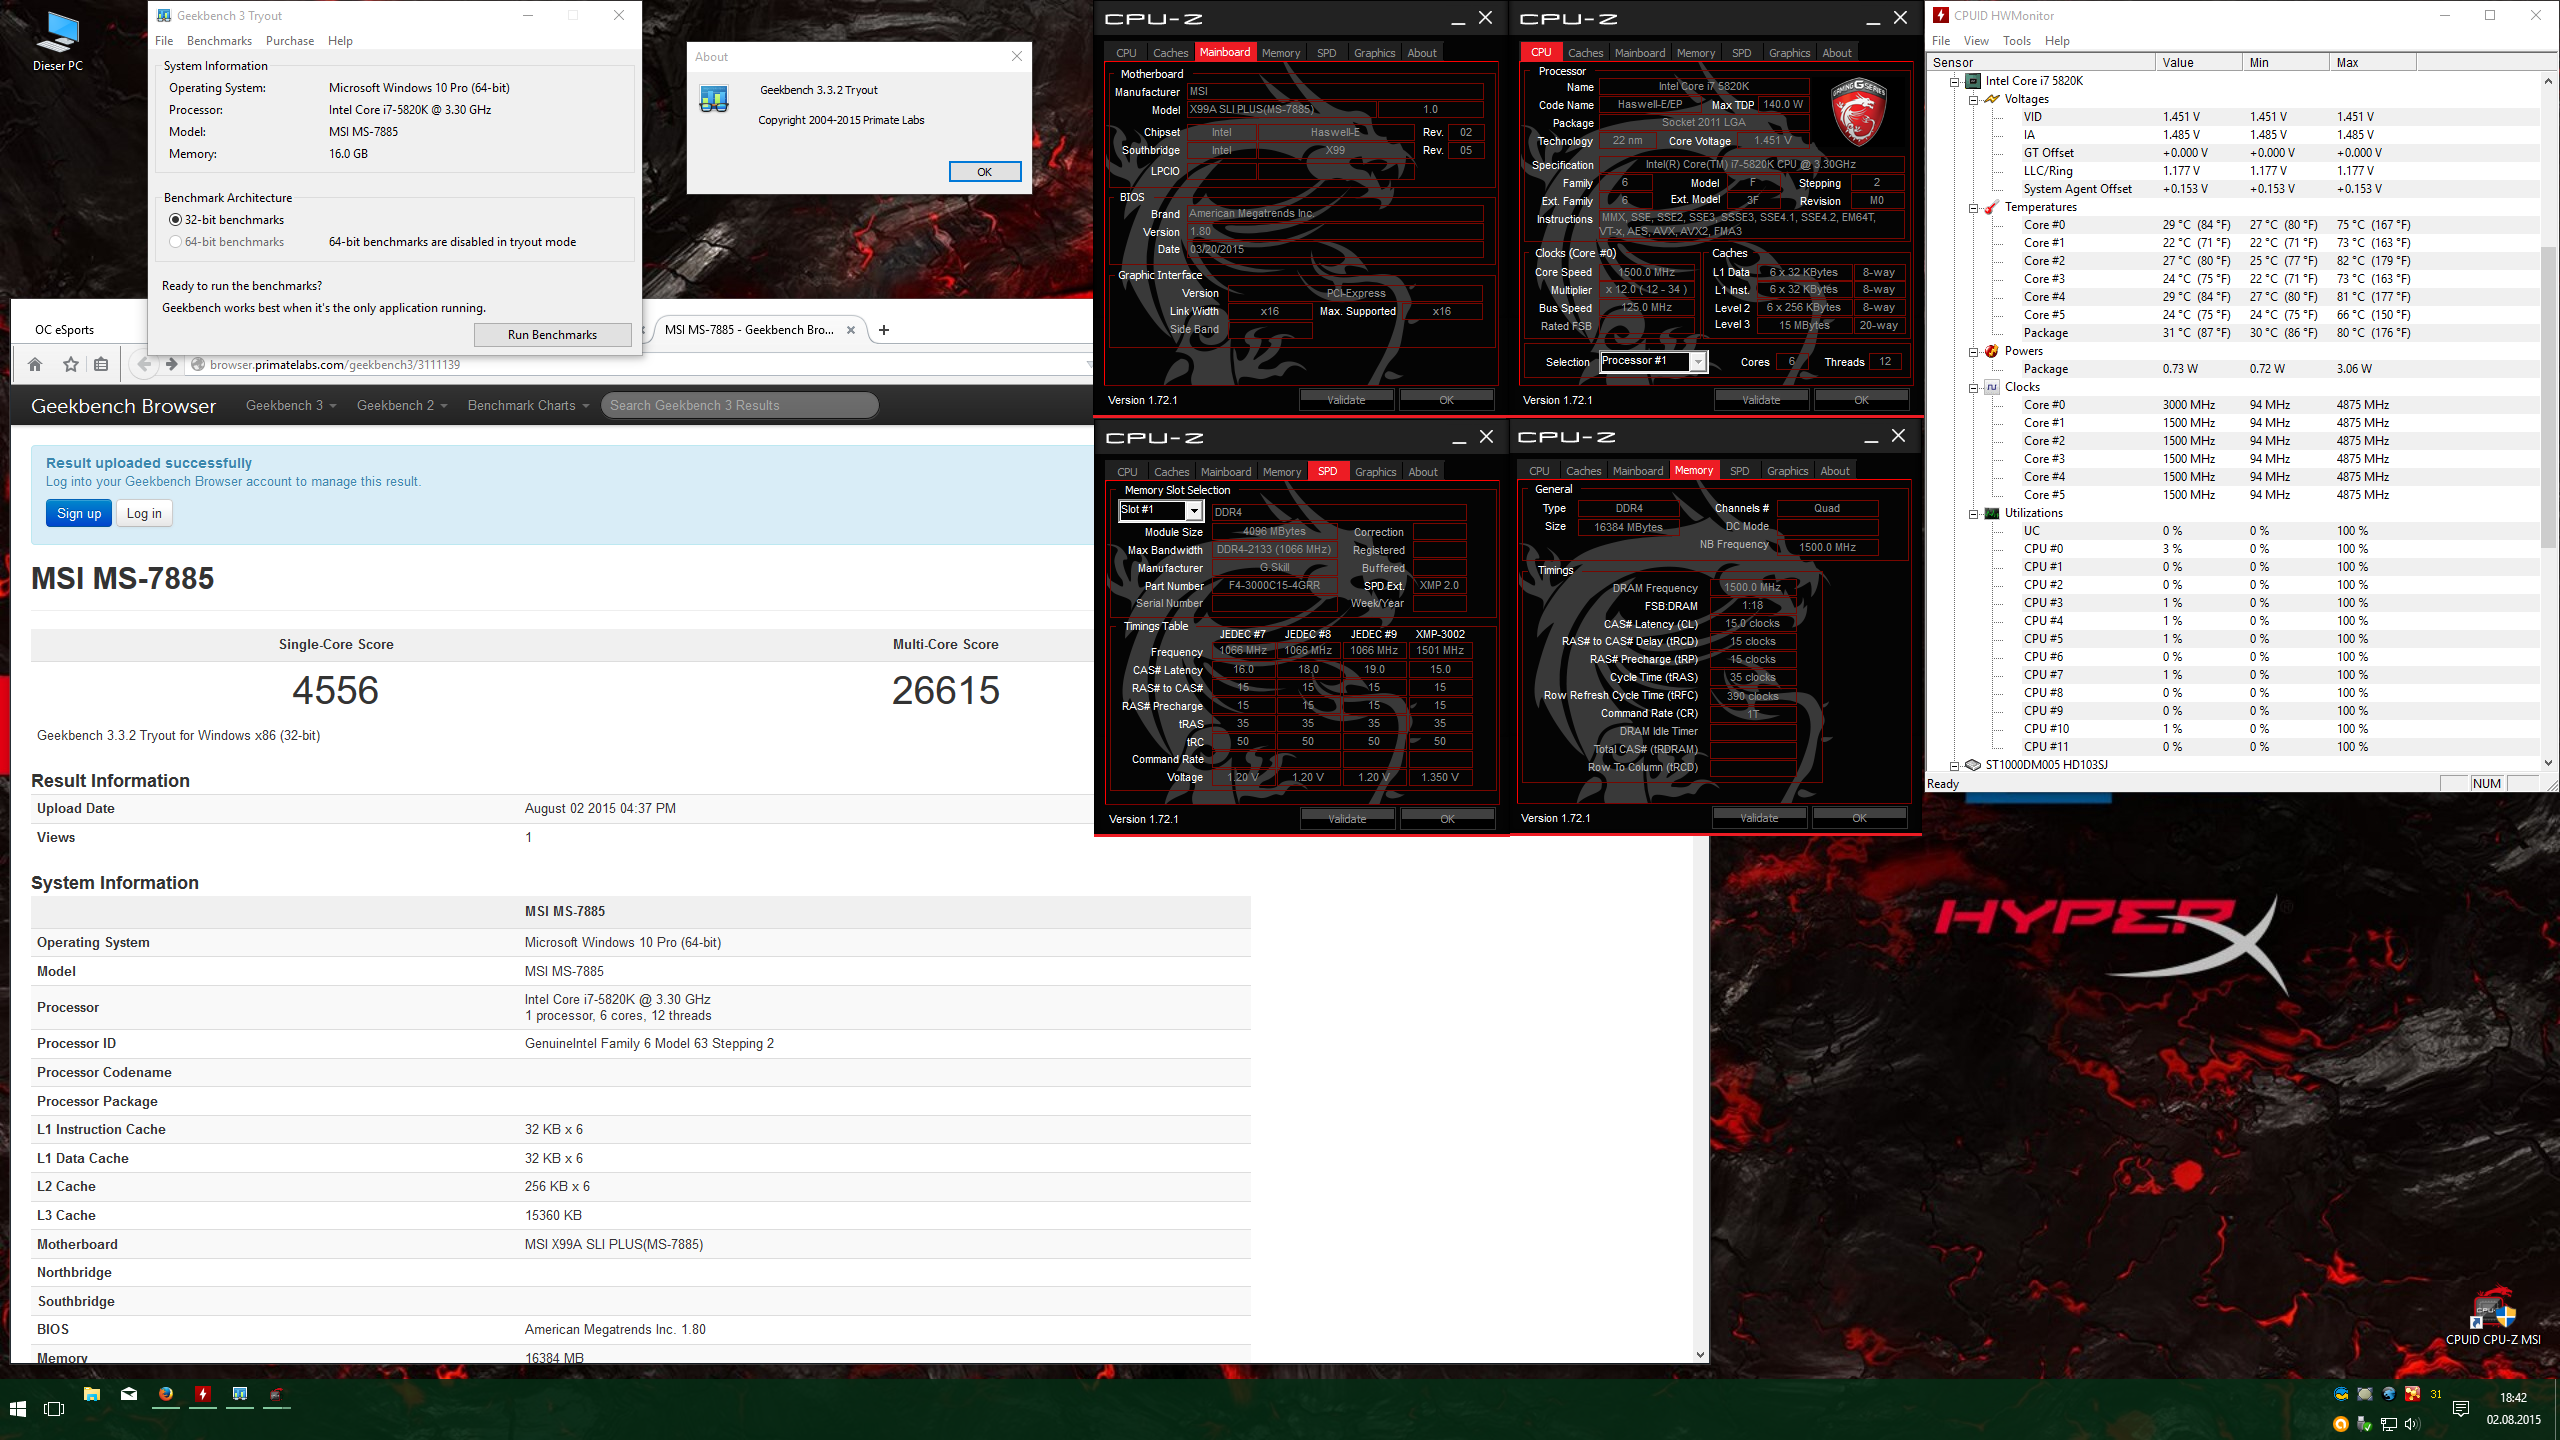Click the Temperatures thermometer icon in HWMonitor
This screenshot has height=1440, width=2560.
[1992, 207]
